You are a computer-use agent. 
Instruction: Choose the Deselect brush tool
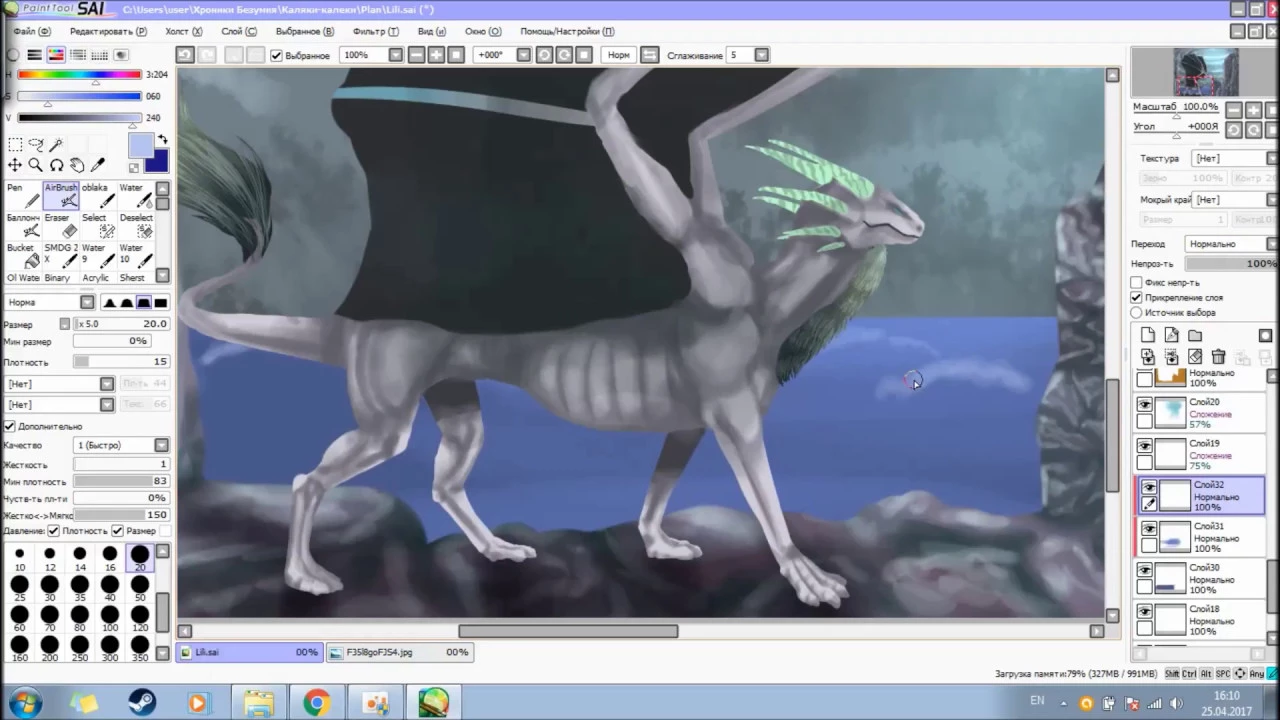(x=136, y=225)
